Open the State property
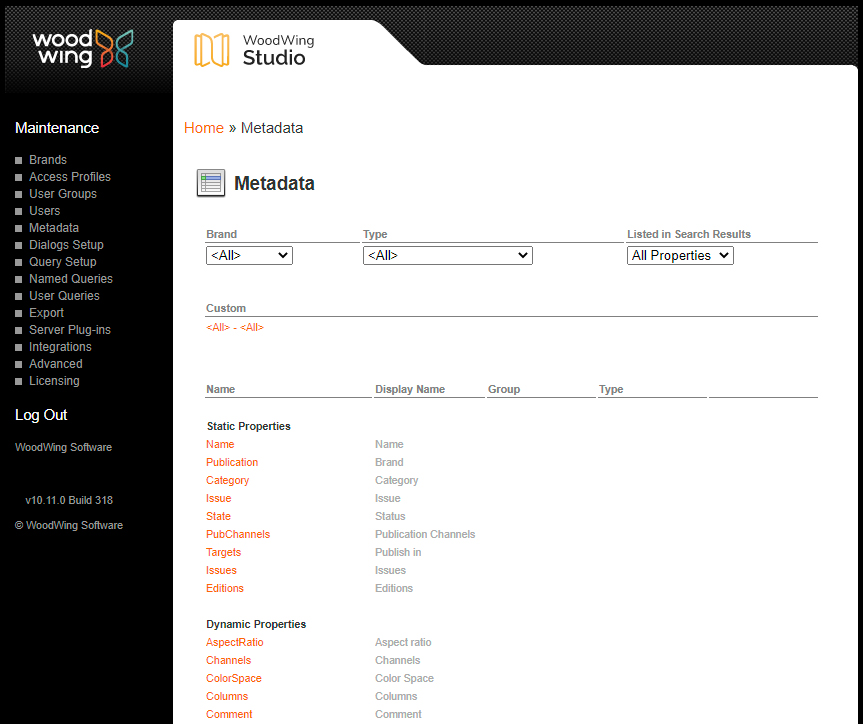The height and width of the screenshot is (724, 863). tap(219, 516)
